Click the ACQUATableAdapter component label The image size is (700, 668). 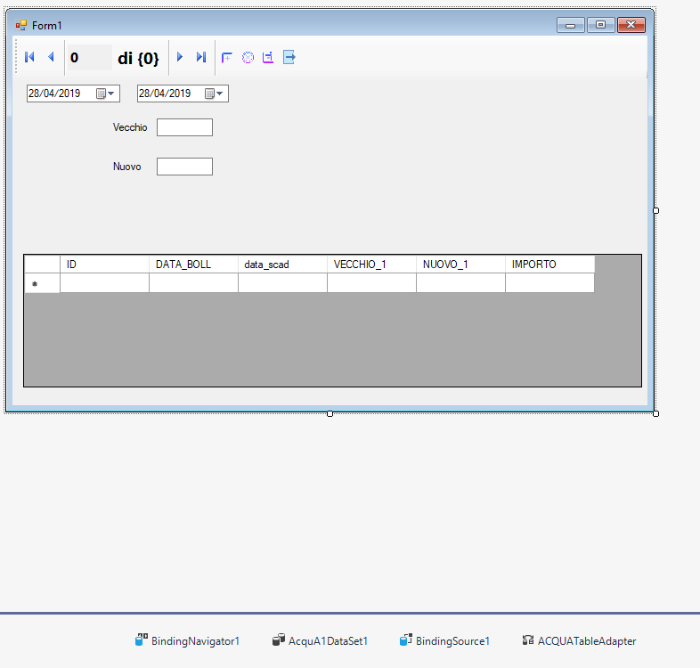(x=587, y=641)
